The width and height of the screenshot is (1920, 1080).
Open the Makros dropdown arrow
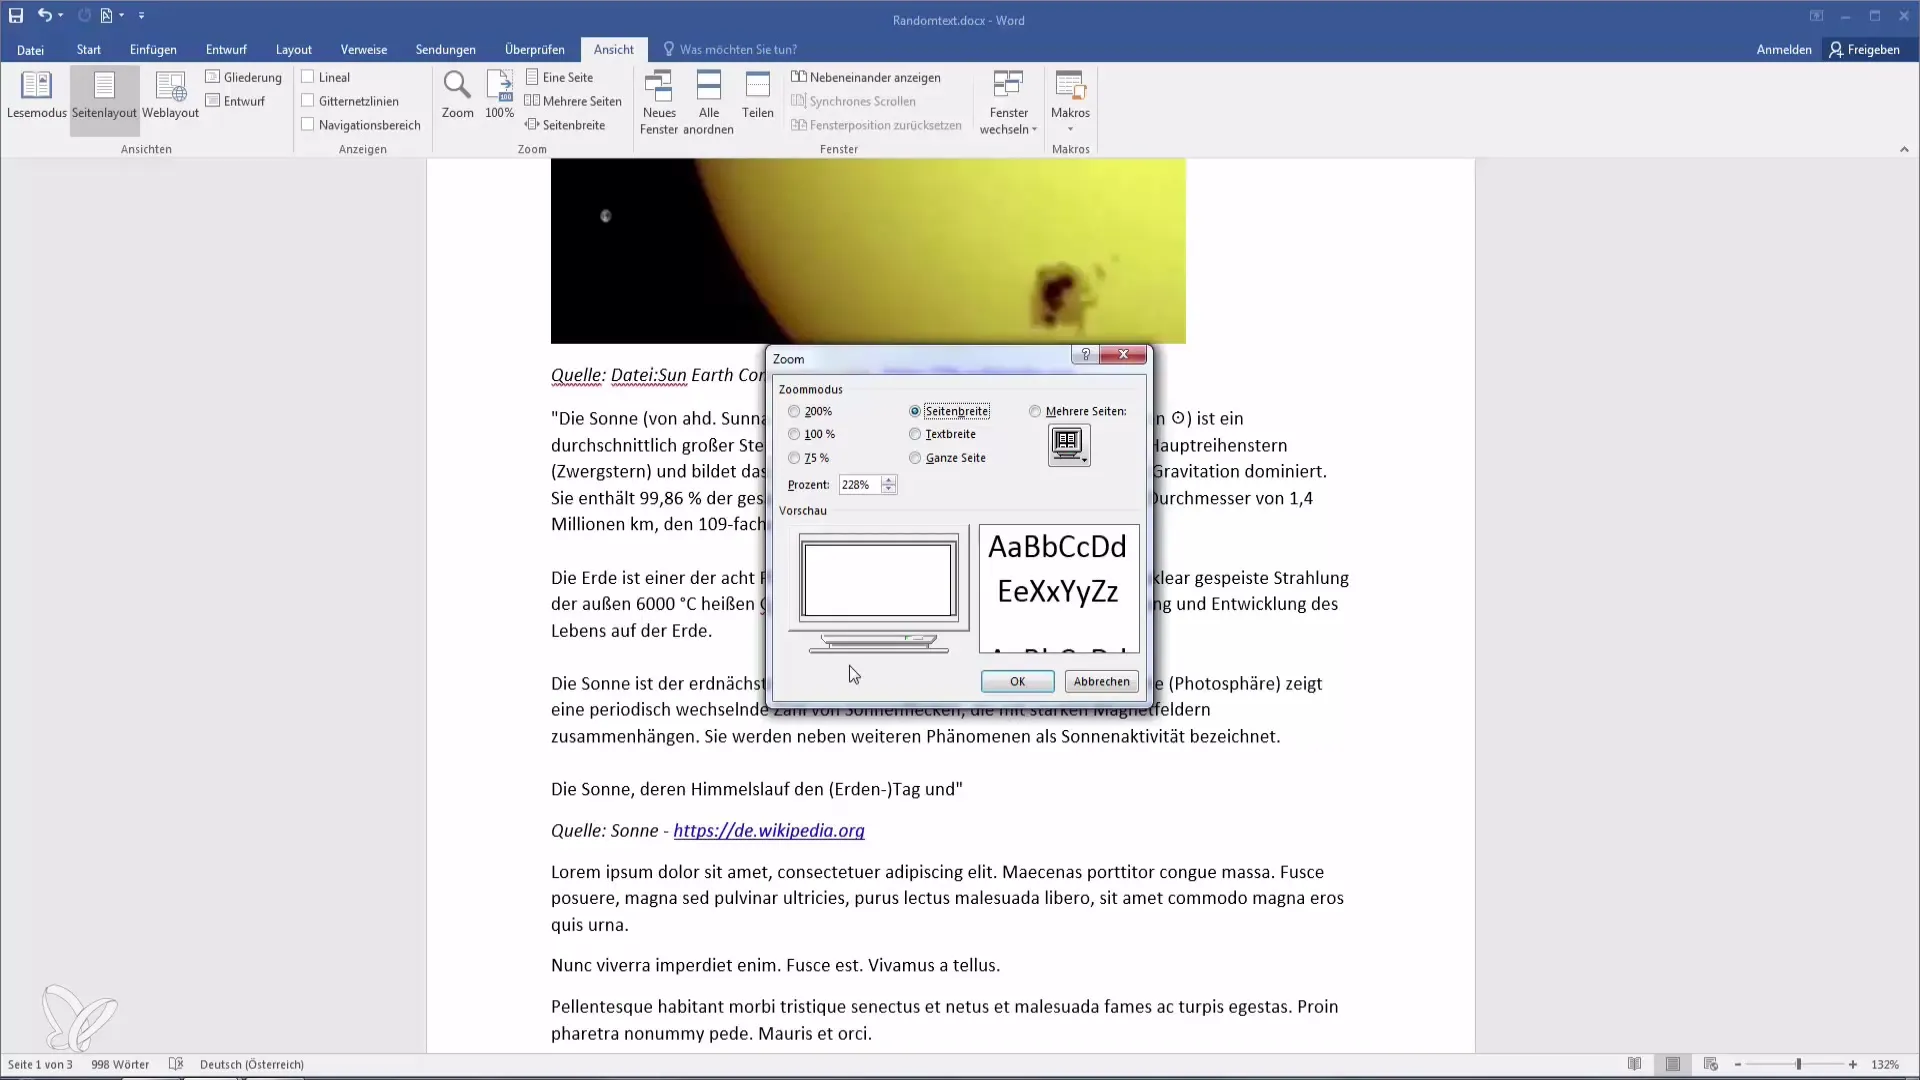[x=1070, y=129]
